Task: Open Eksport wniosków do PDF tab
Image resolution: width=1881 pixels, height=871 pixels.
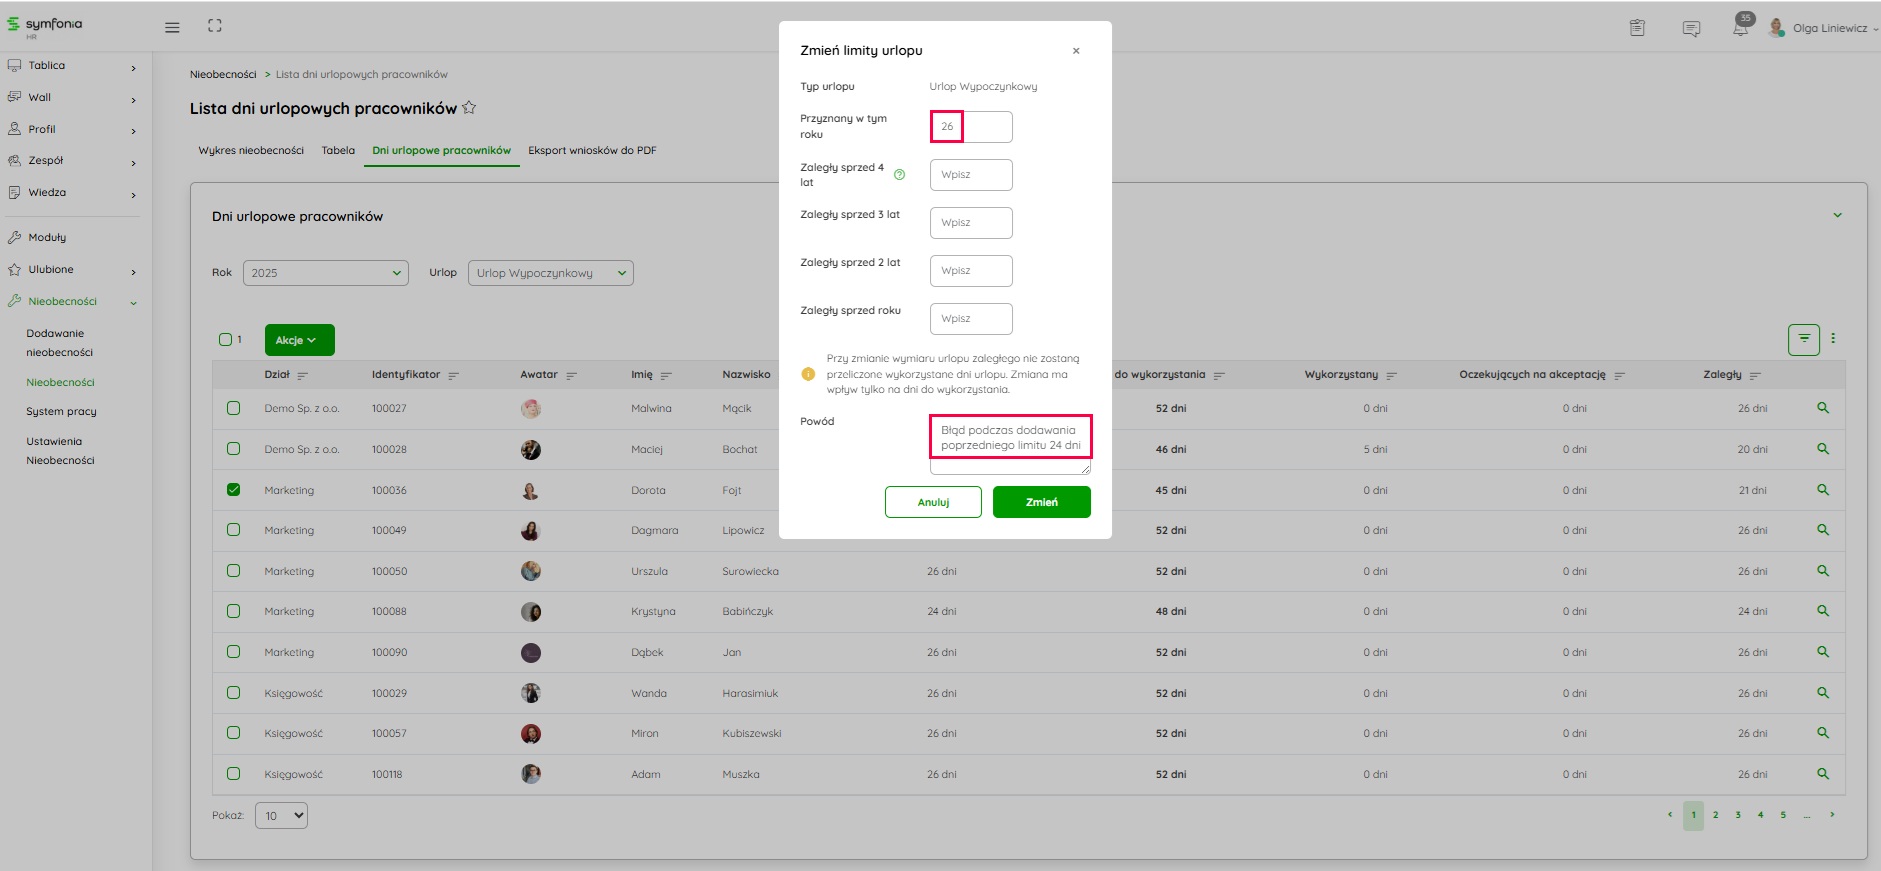Action: tap(592, 151)
